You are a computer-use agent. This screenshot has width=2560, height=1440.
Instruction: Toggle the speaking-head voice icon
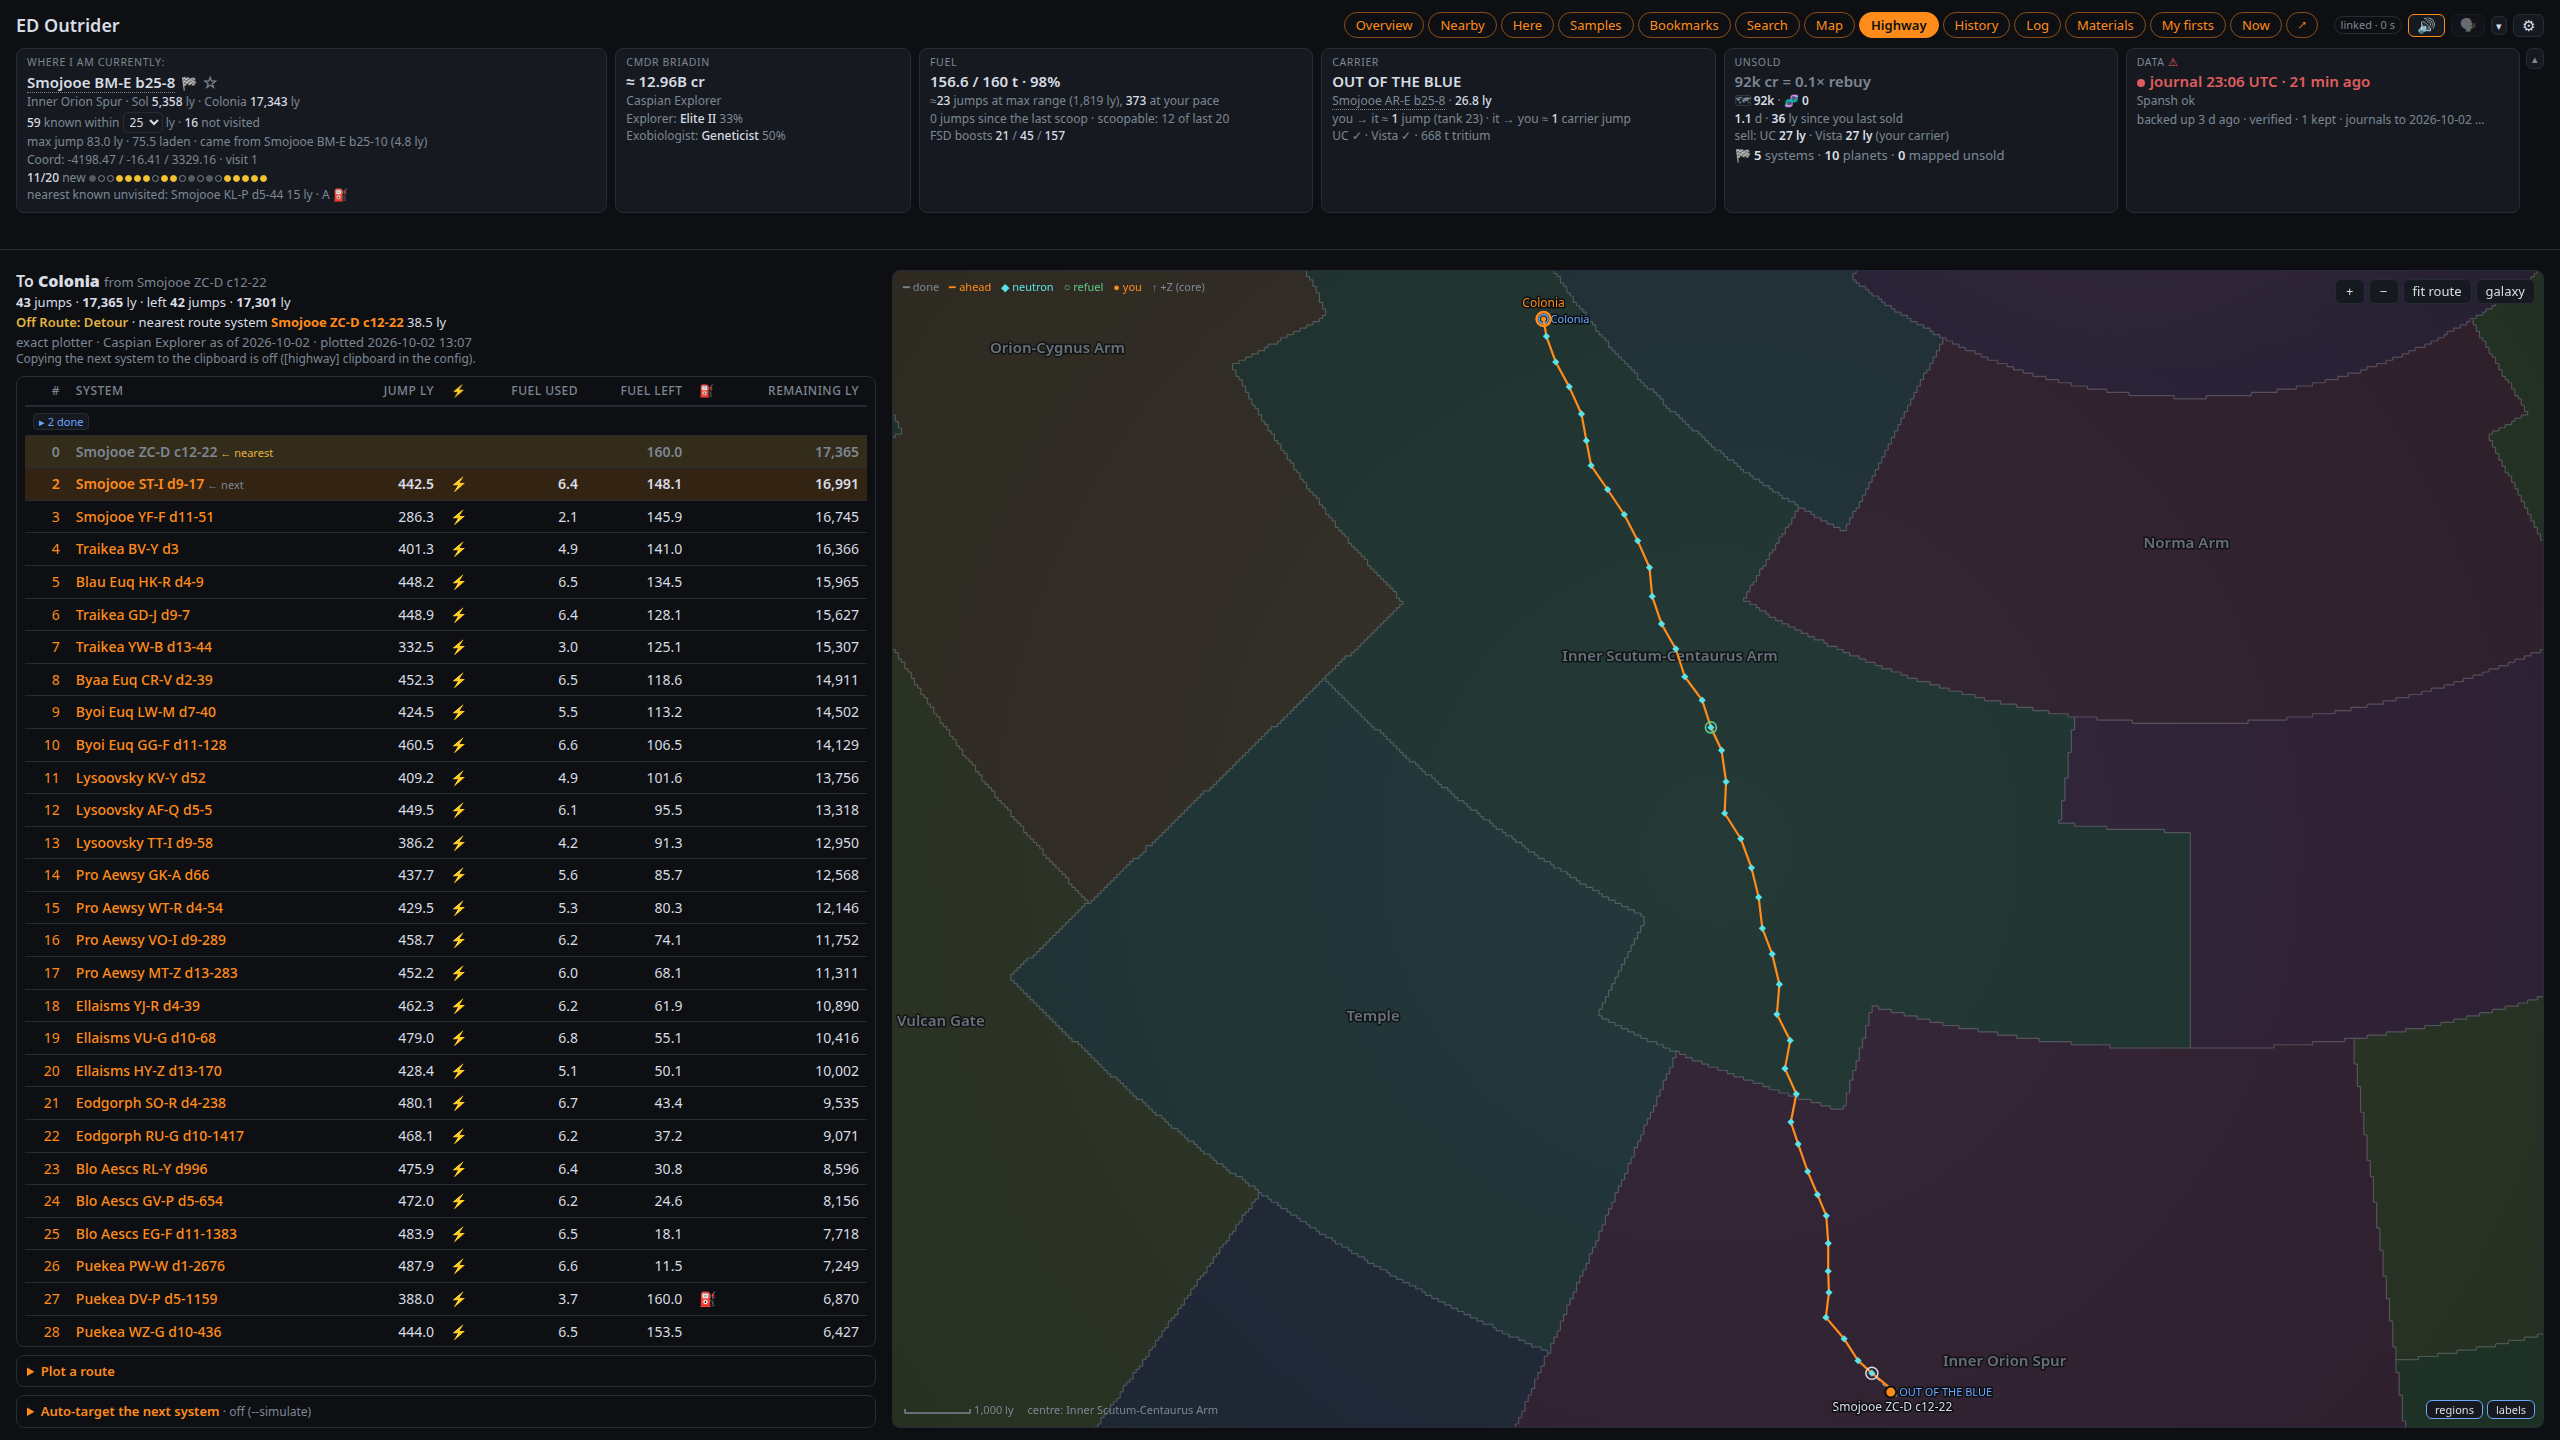(2468, 26)
